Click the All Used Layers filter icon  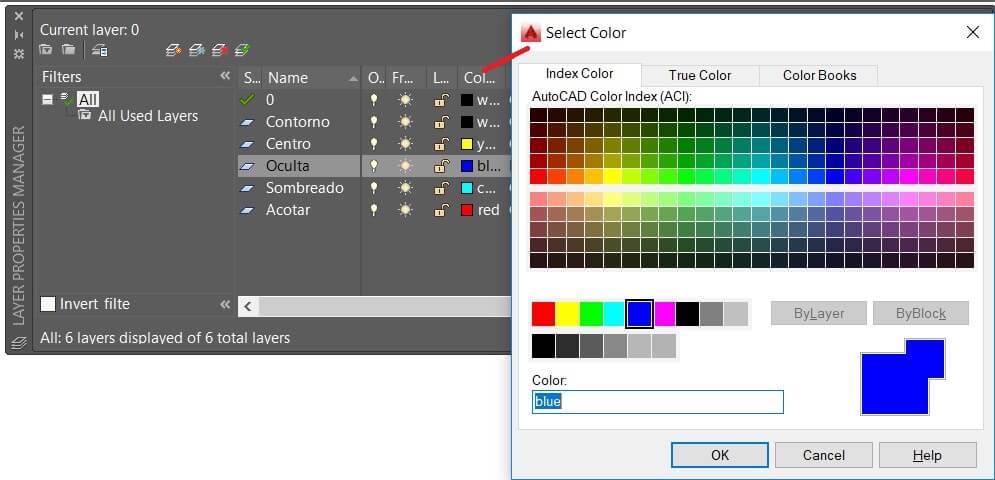pyautogui.click(x=84, y=115)
